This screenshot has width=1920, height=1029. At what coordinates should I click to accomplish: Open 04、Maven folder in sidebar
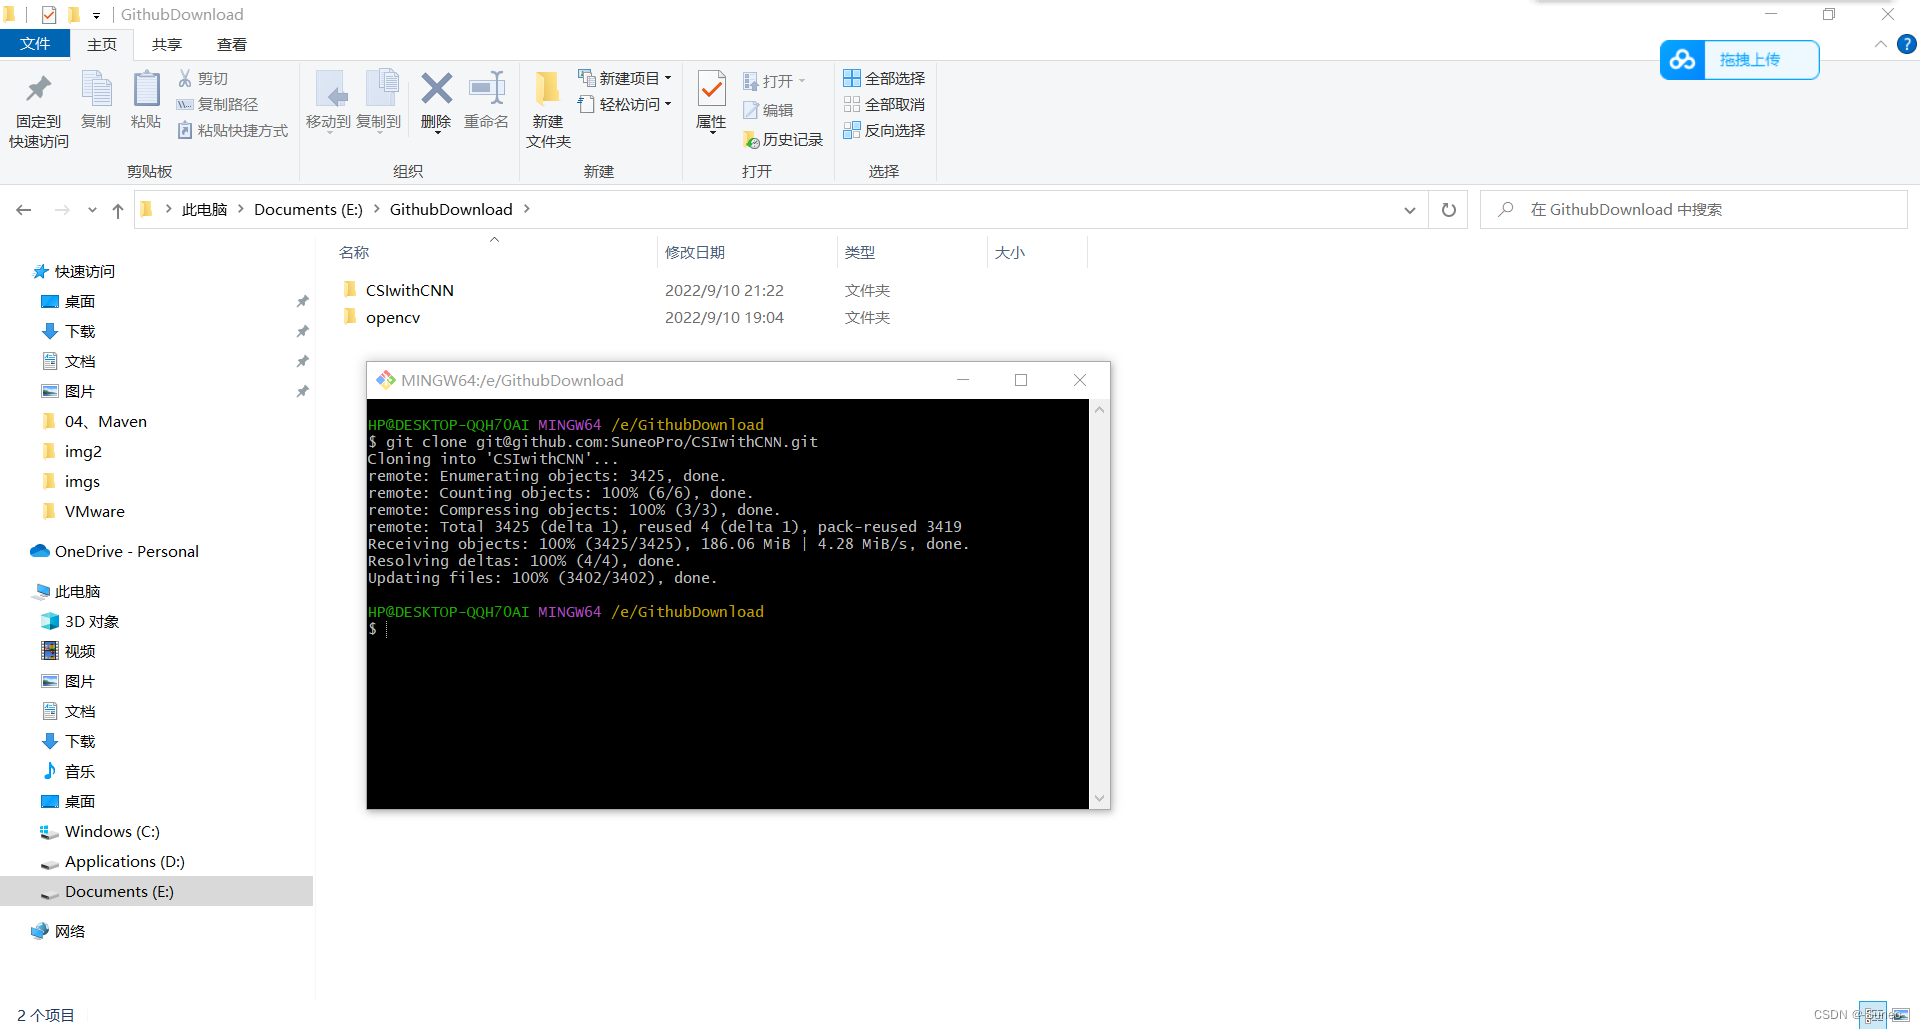coord(106,421)
